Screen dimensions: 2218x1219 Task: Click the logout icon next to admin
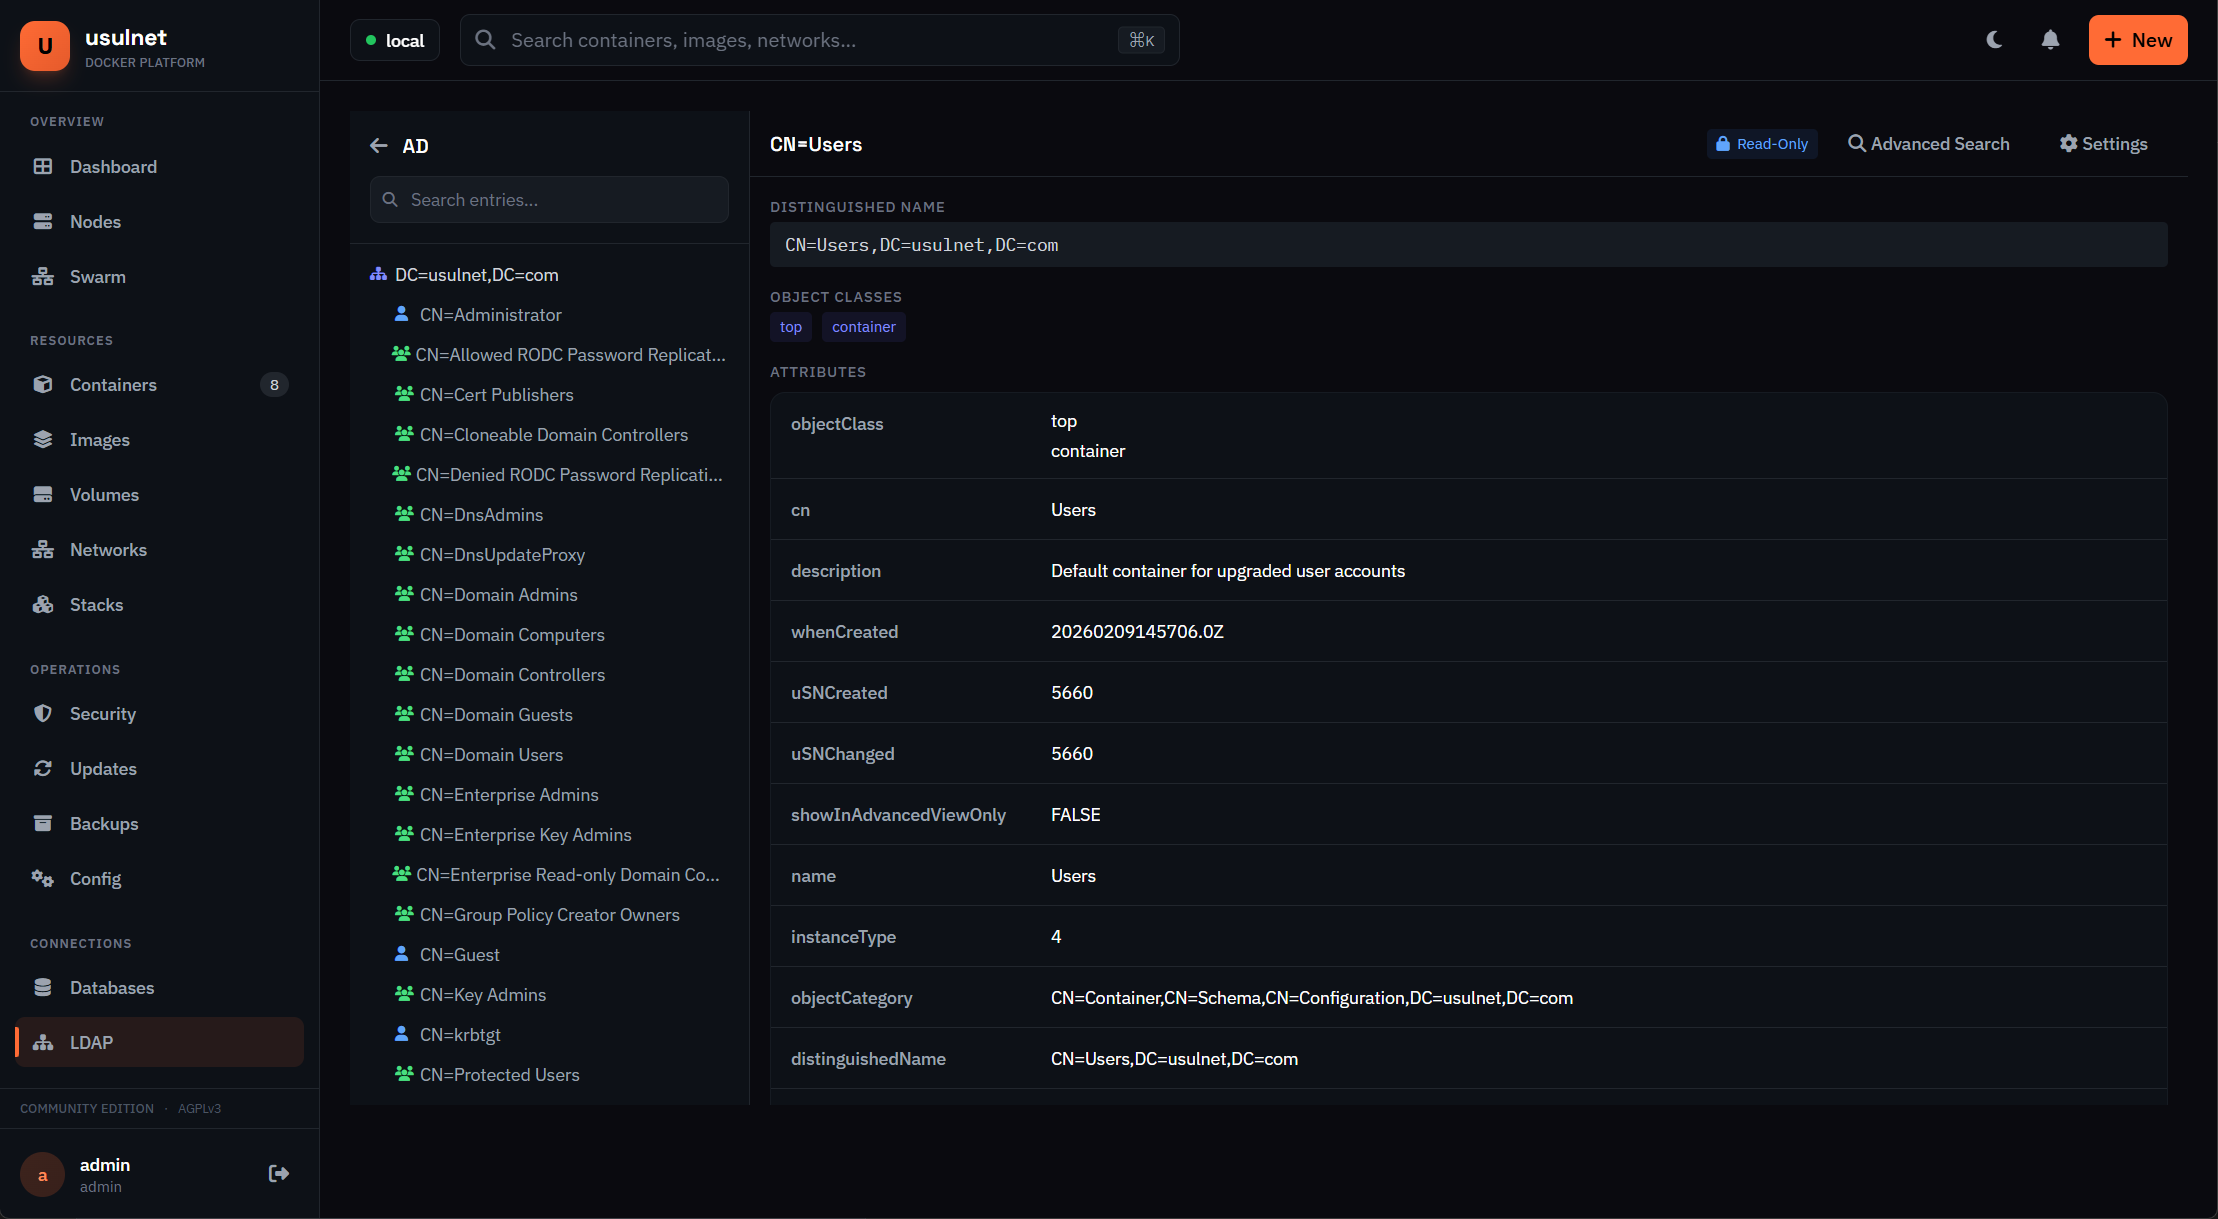[x=278, y=1172]
